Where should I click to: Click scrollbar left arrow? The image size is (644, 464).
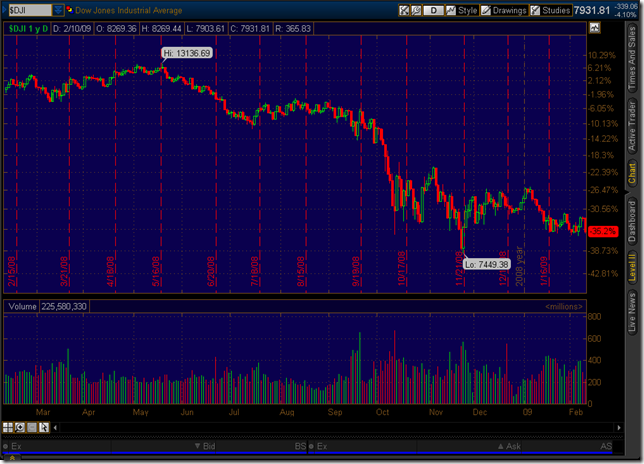55,427
